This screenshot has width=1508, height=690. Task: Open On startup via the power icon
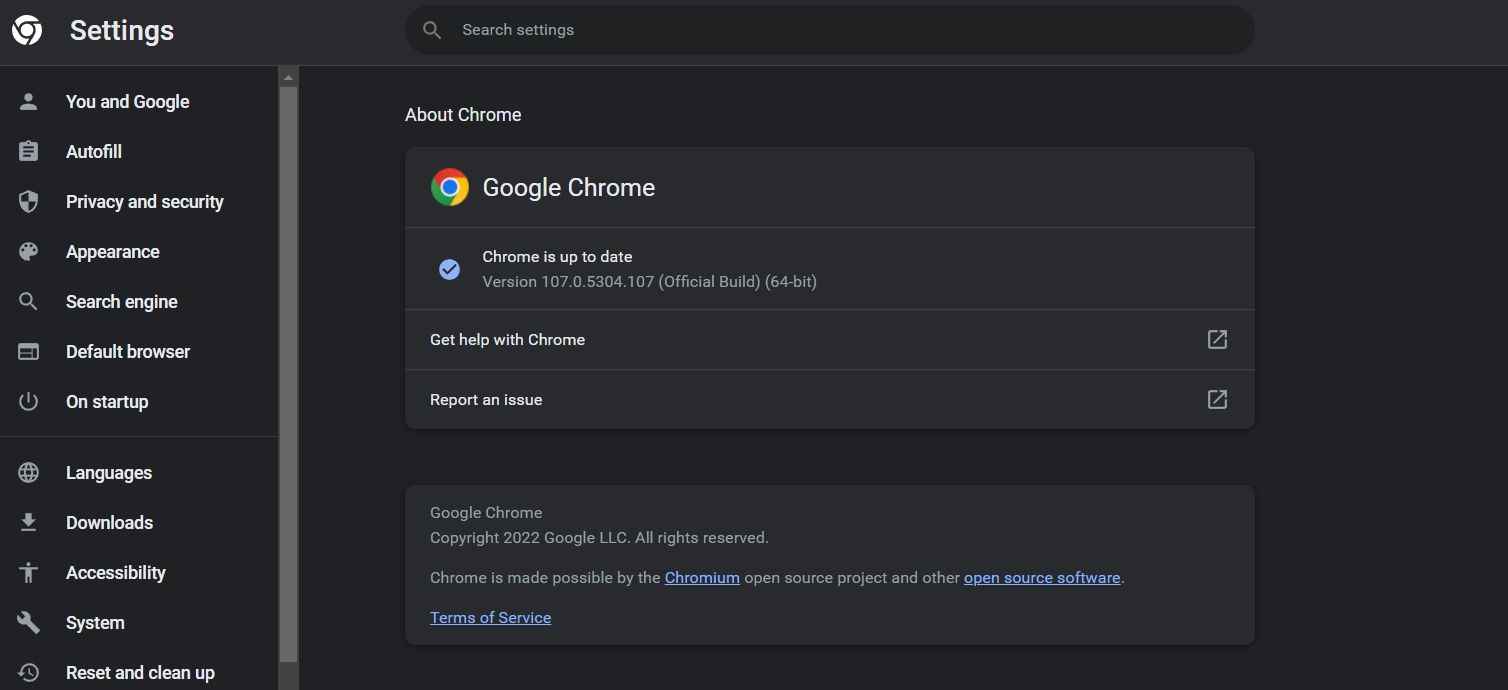28,401
